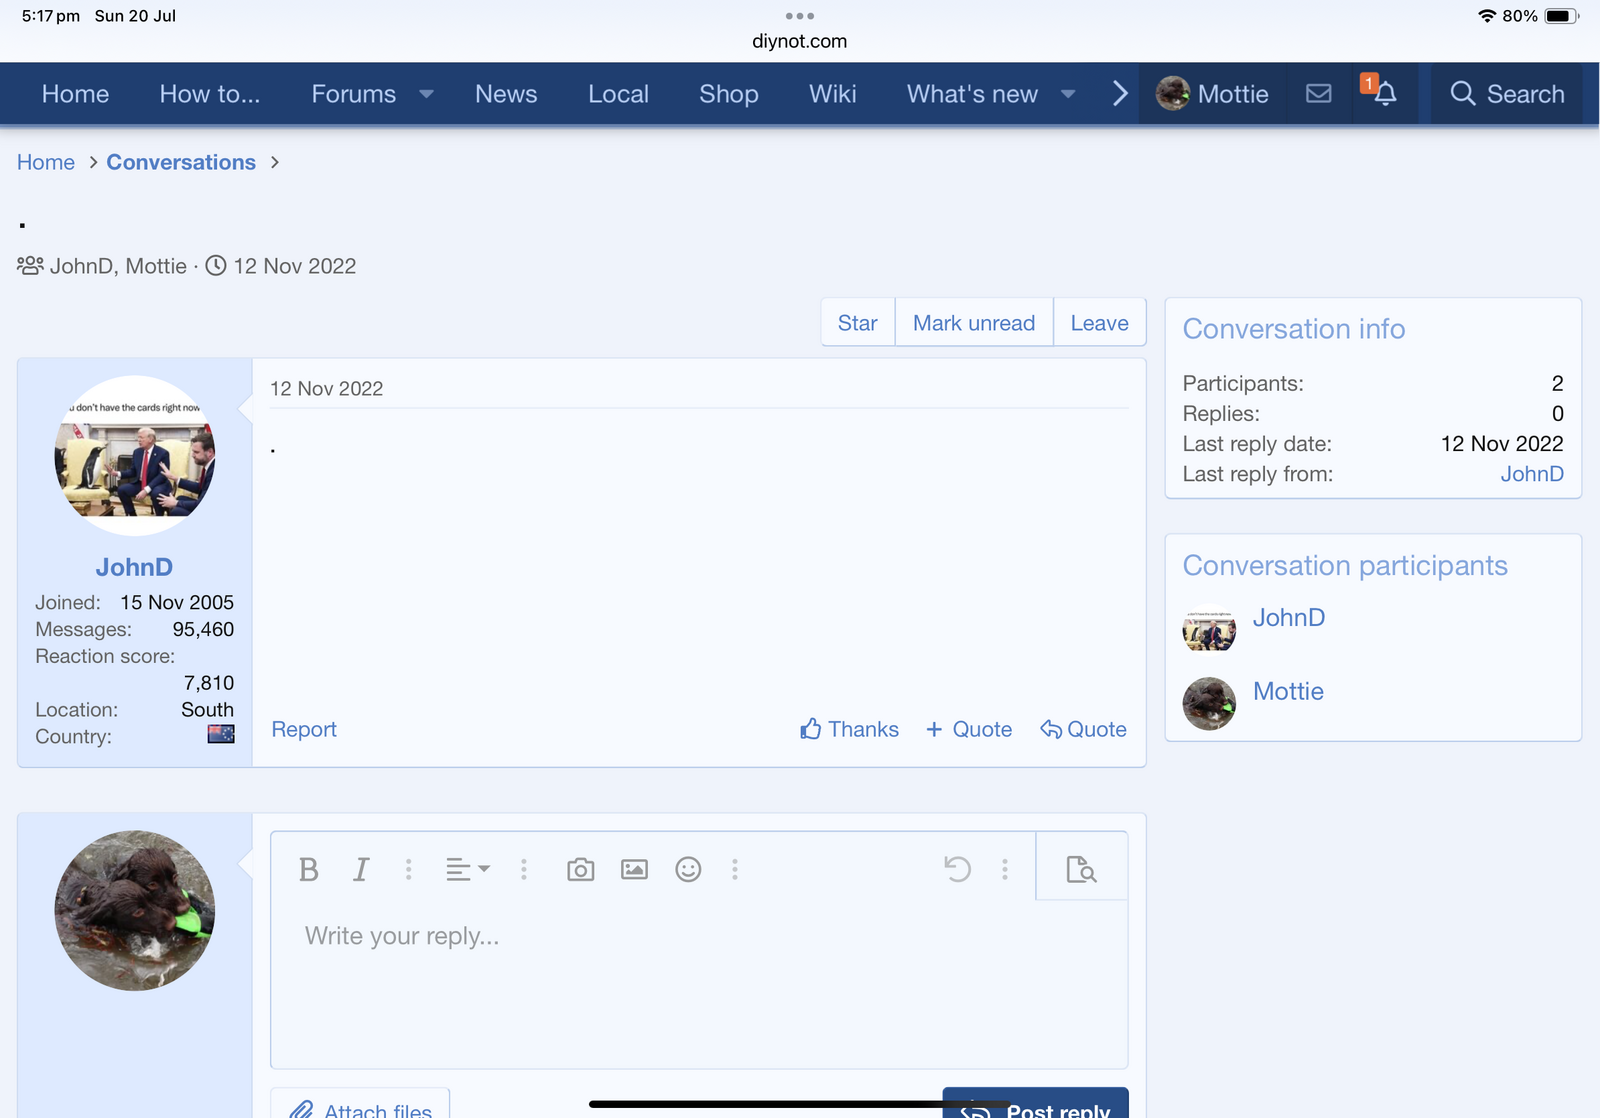Open the text alignment dropdown
The height and width of the screenshot is (1118, 1600).
coord(467,870)
